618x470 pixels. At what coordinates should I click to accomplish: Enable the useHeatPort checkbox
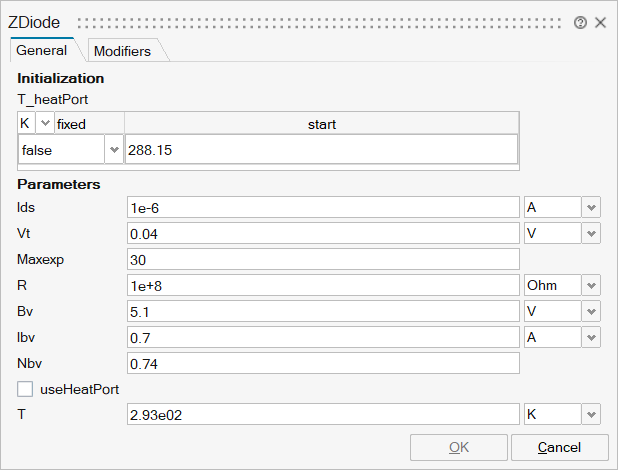[25, 388]
